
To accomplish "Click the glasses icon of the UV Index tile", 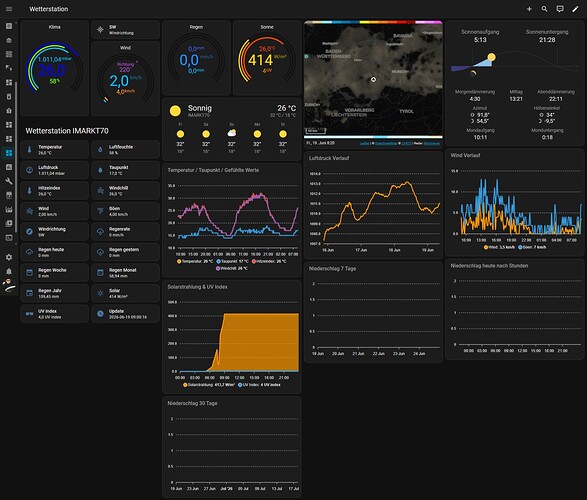I will [x=30, y=314].
